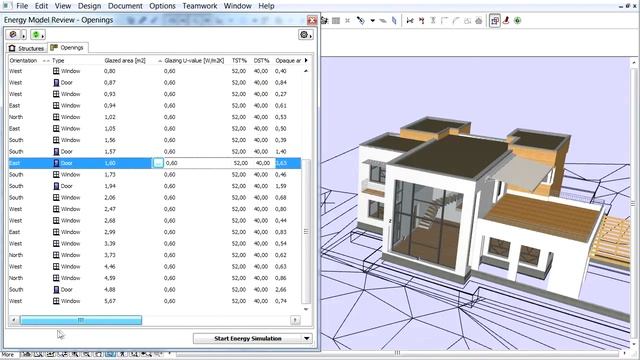This screenshot has height=360, width=640.
Task: Click table vertical scrollbar down arrow
Action: coord(306,309)
